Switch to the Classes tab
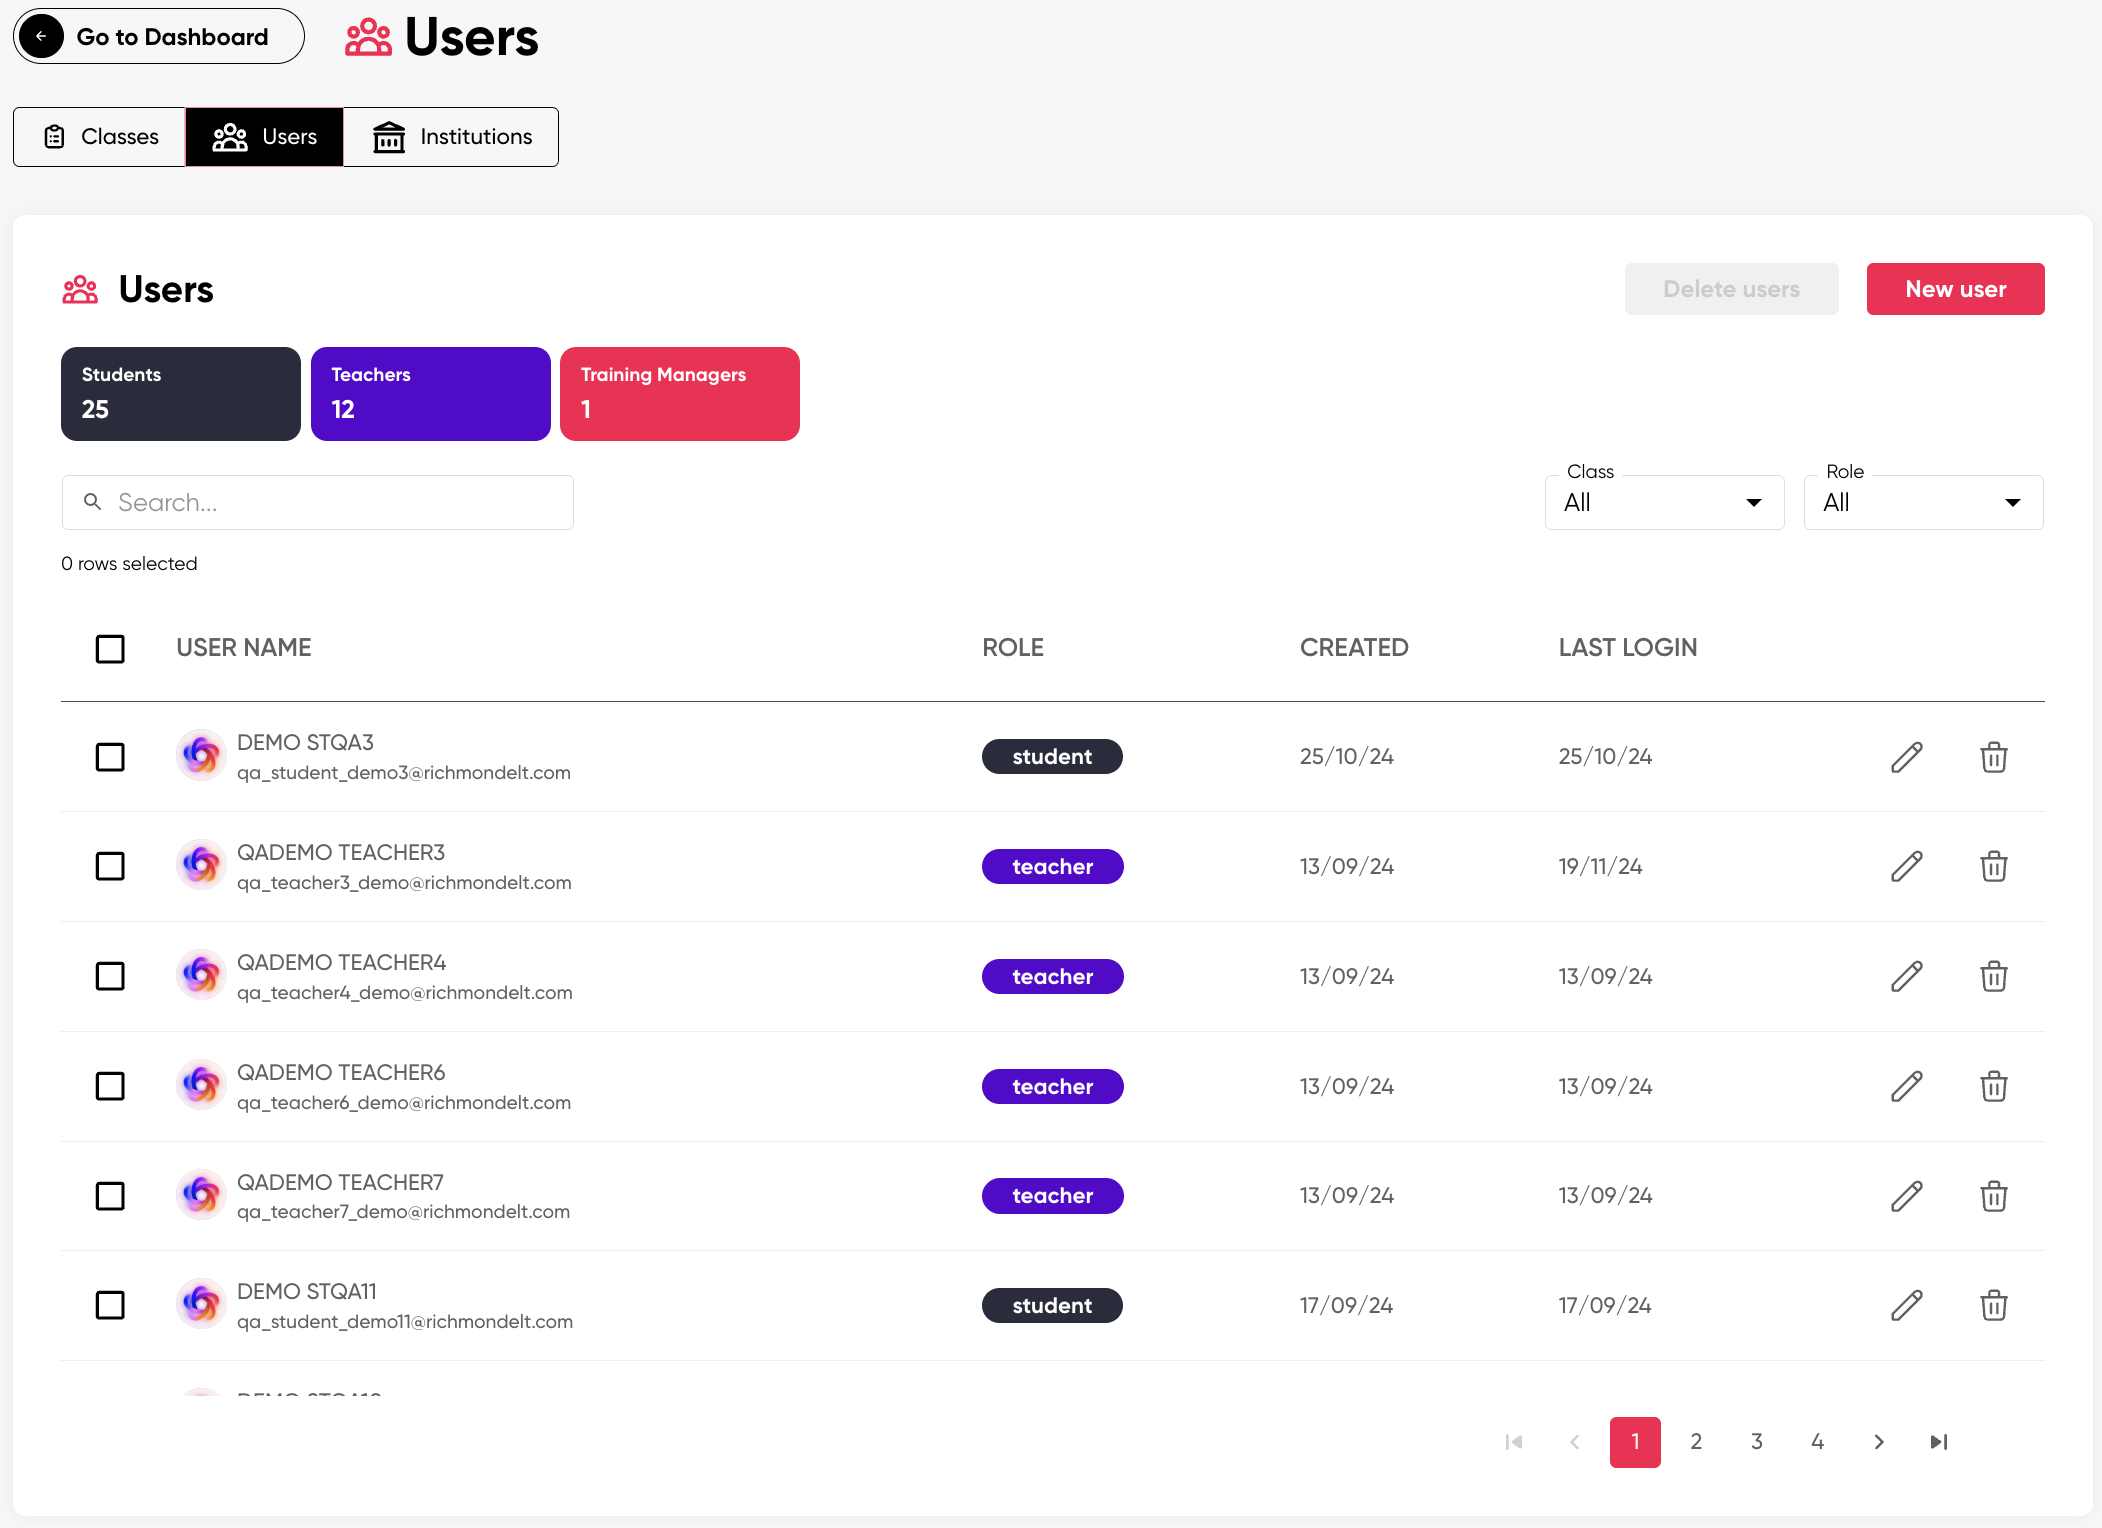The height and width of the screenshot is (1528, 2102). click(x=100, y=137)
